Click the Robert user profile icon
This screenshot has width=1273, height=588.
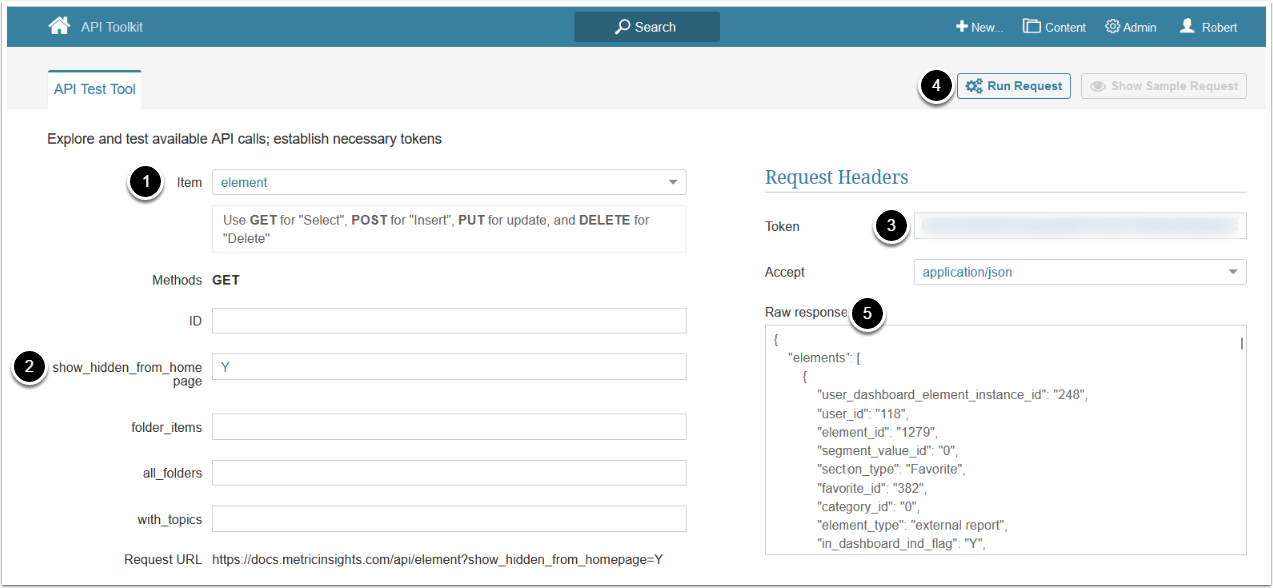1187,27
